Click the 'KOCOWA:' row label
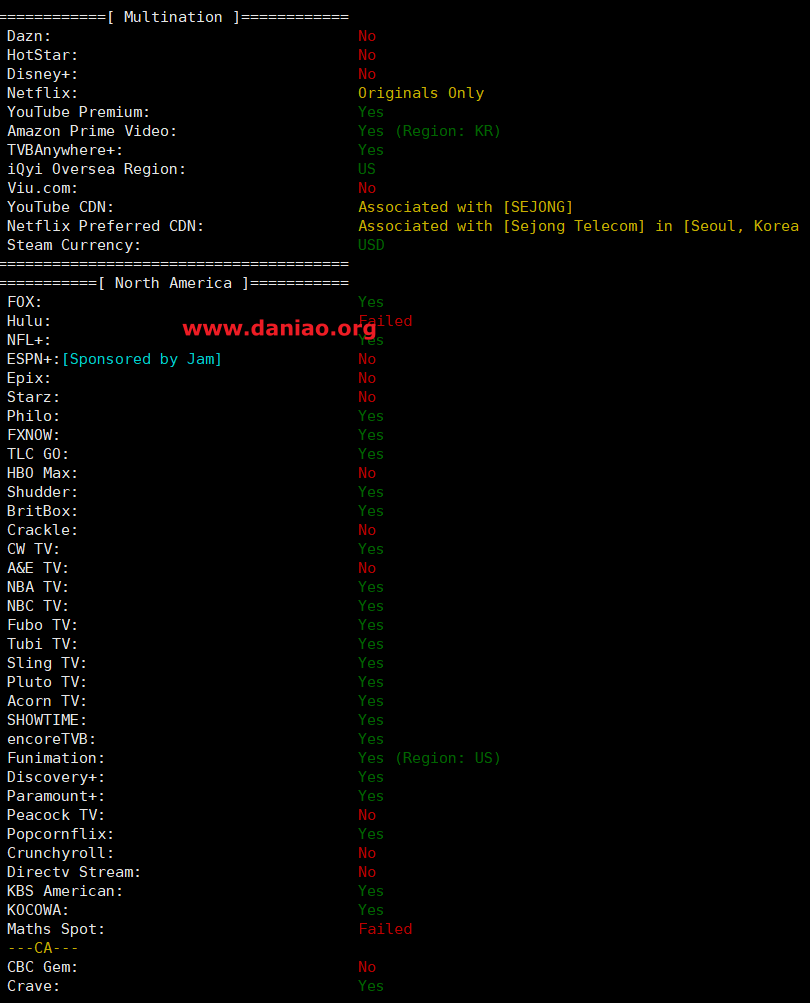This screenshot has width=810, height=1003. pos(38,911)
